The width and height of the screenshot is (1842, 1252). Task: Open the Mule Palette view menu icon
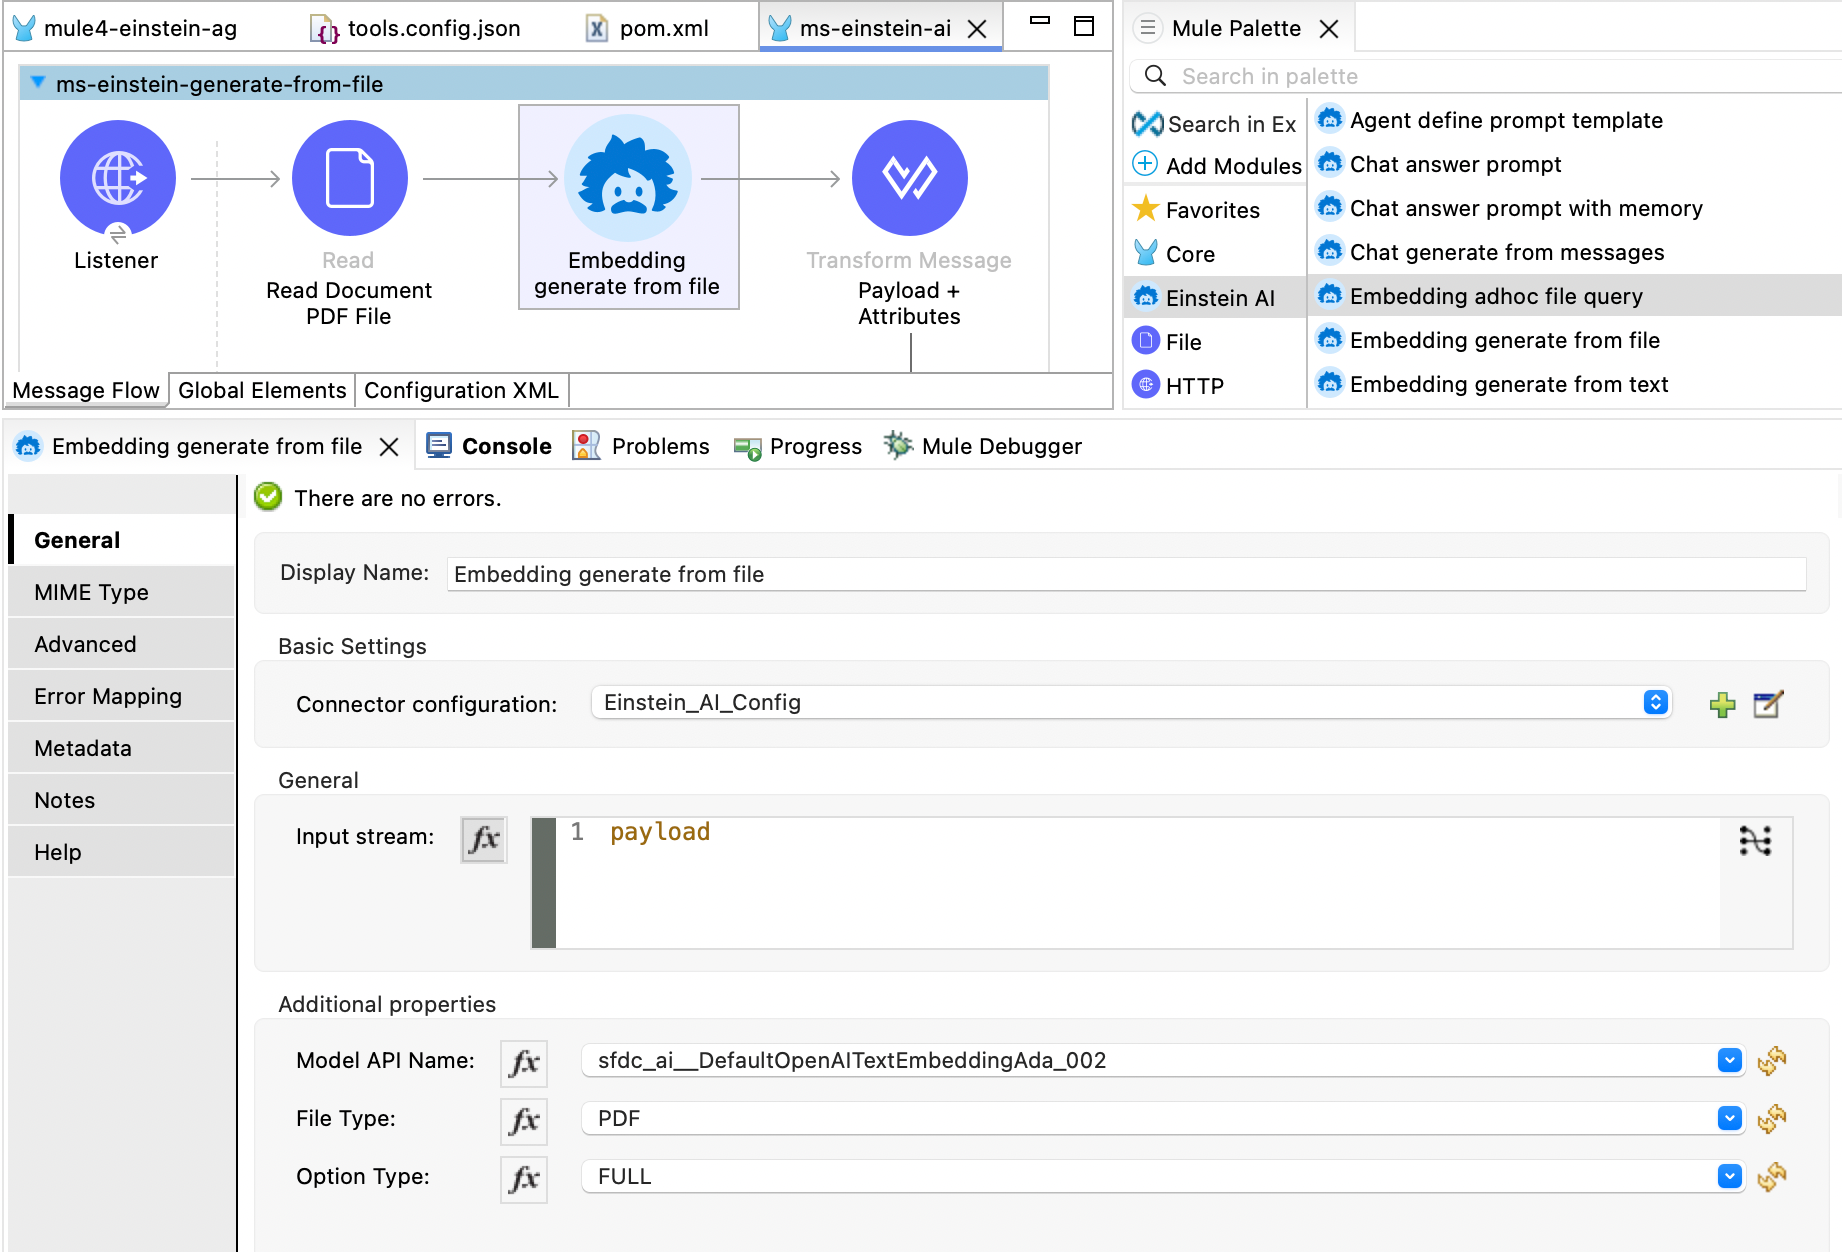[x=1148, y=28]
